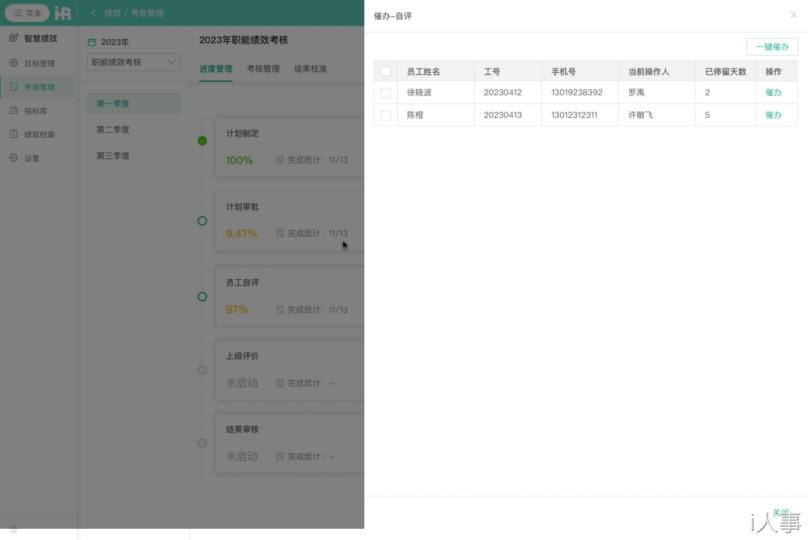The image size is (808, 540).
Task: Click the 绩效档案 sidebar icon
Action: pos(14,134)
